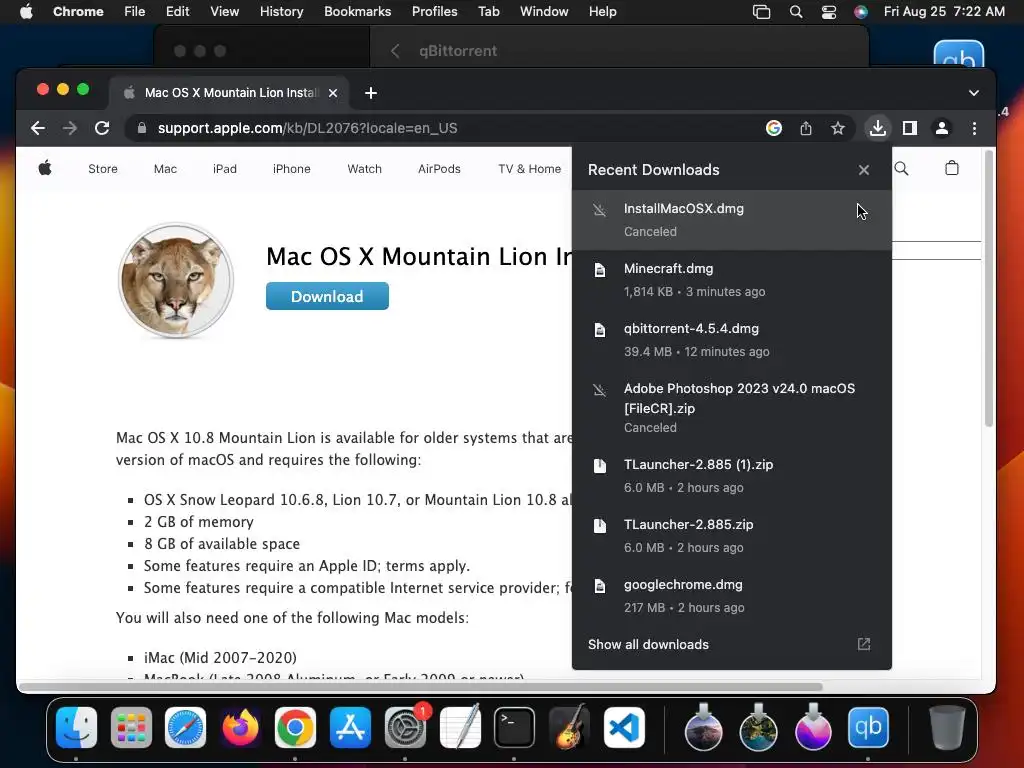Open a new Chrome tab
This screenshot has height=768, width=1024.
coord(371,93)
